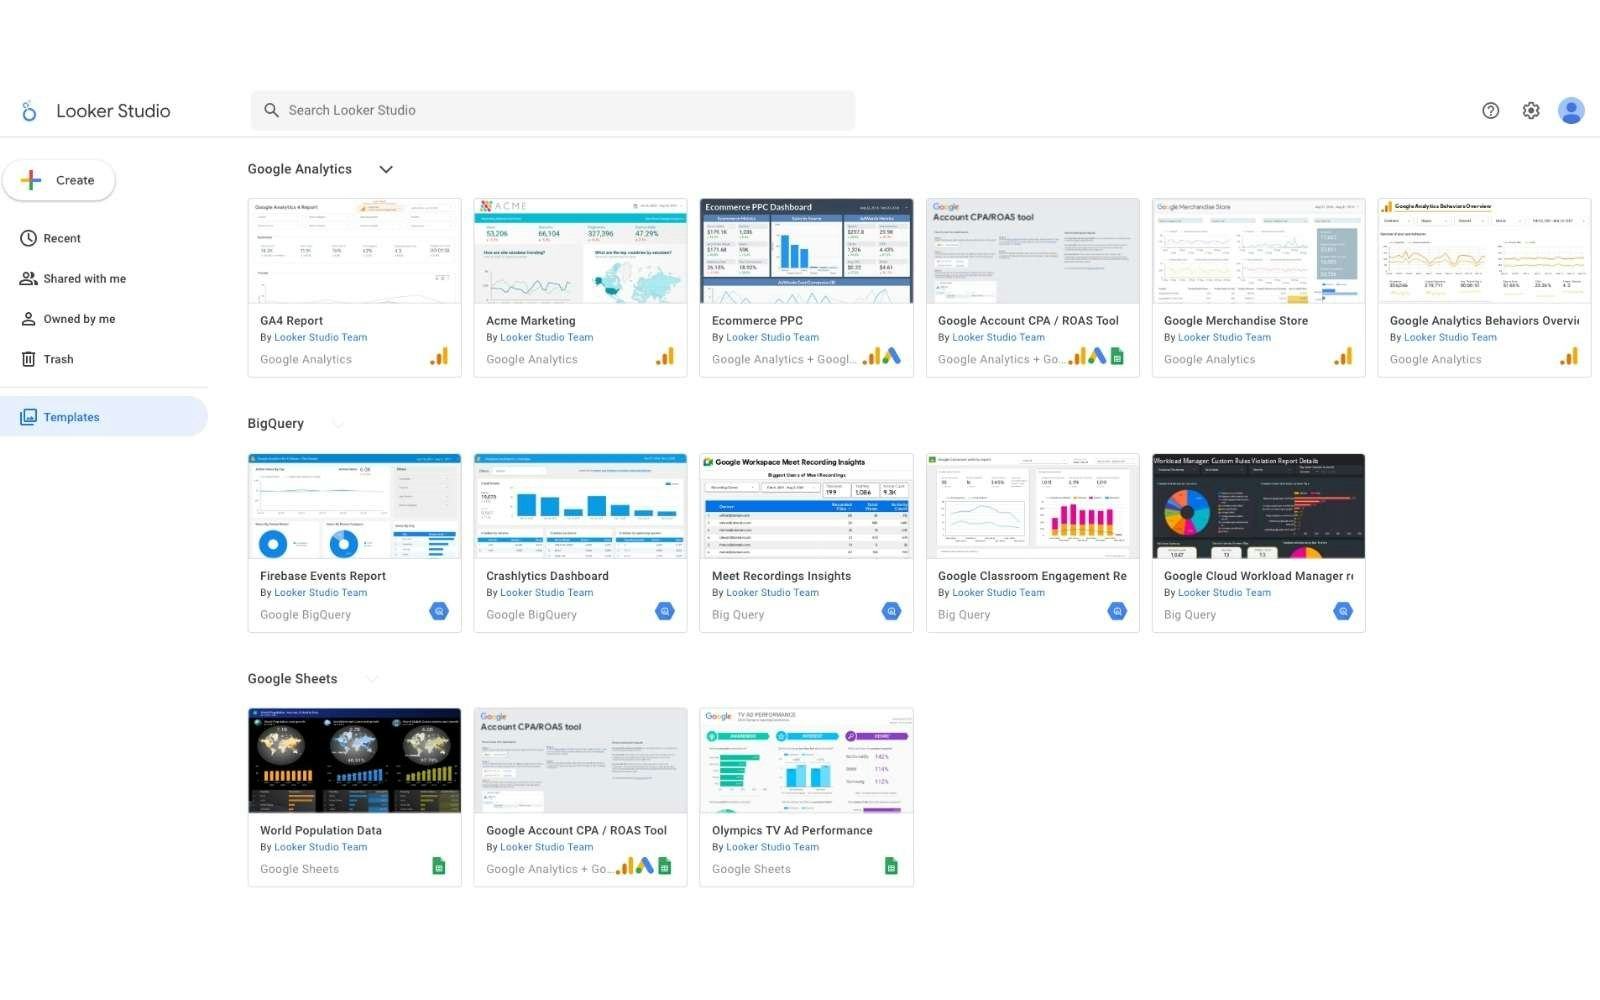Click the Search Looker Studio field
The width and height of the screenshot is (1600, 1000).
click(553, 110)
